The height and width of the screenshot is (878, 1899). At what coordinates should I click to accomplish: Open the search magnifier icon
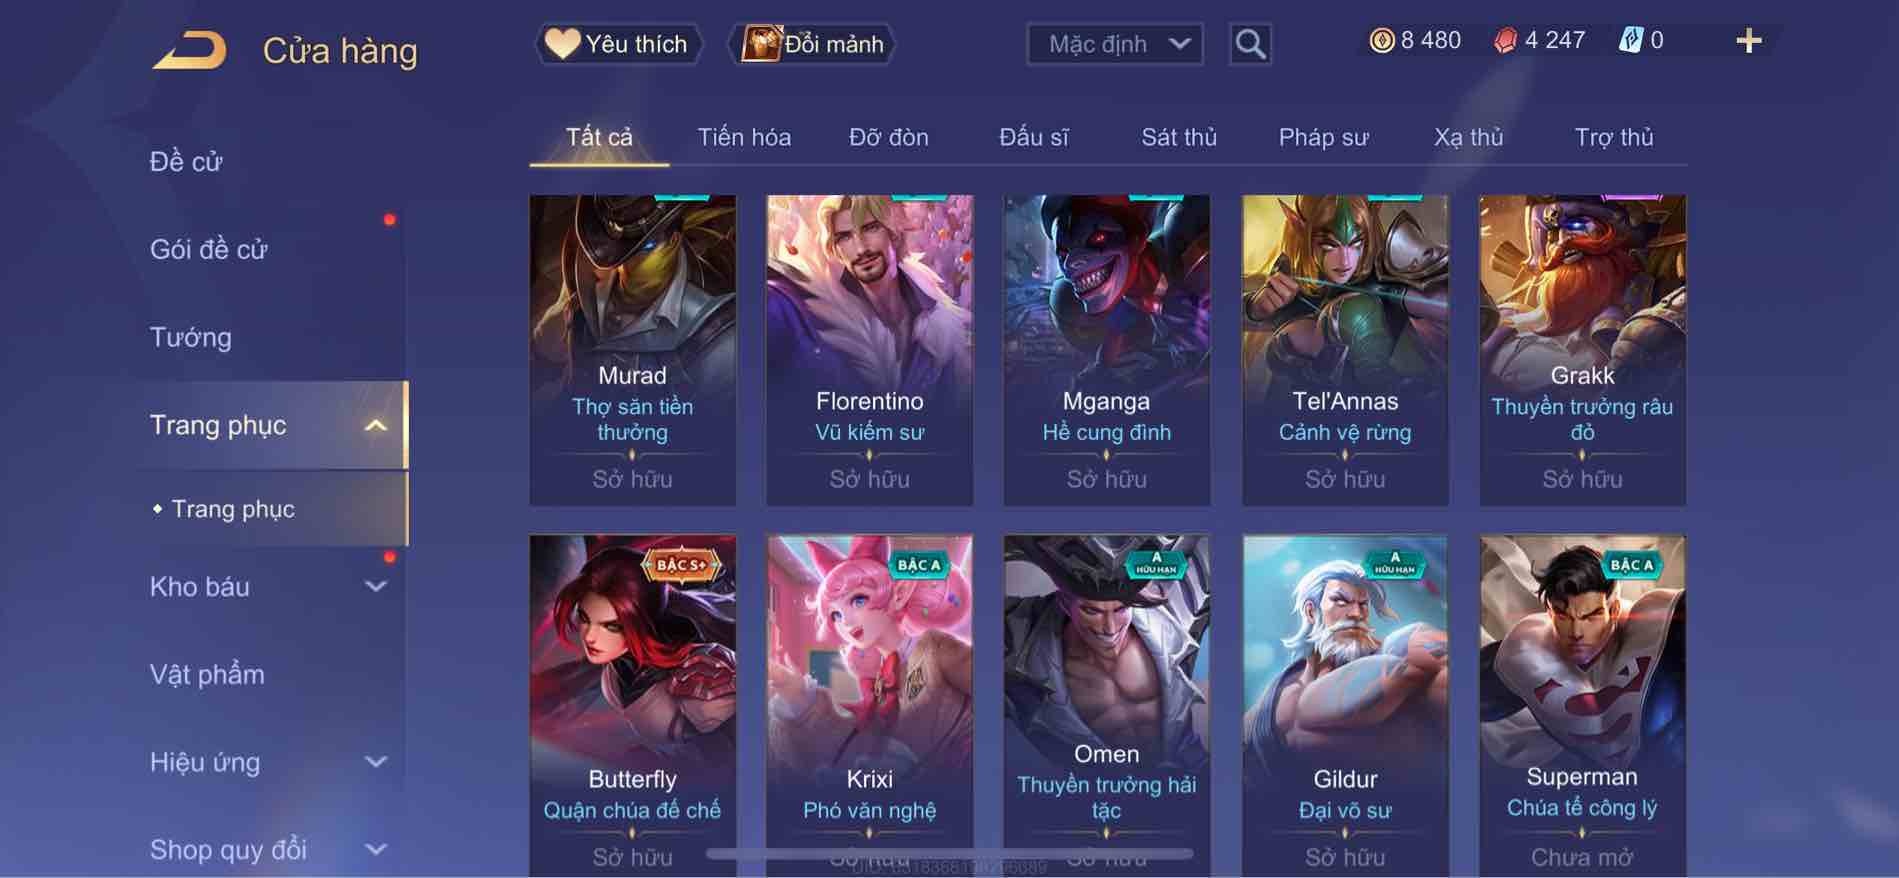click(x=1250, y=44)
